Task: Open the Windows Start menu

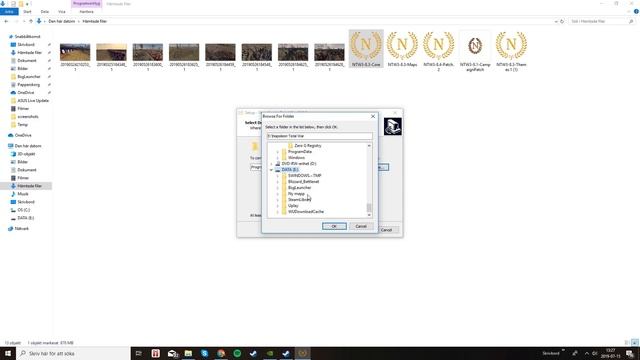Action: tap(8, 353)
